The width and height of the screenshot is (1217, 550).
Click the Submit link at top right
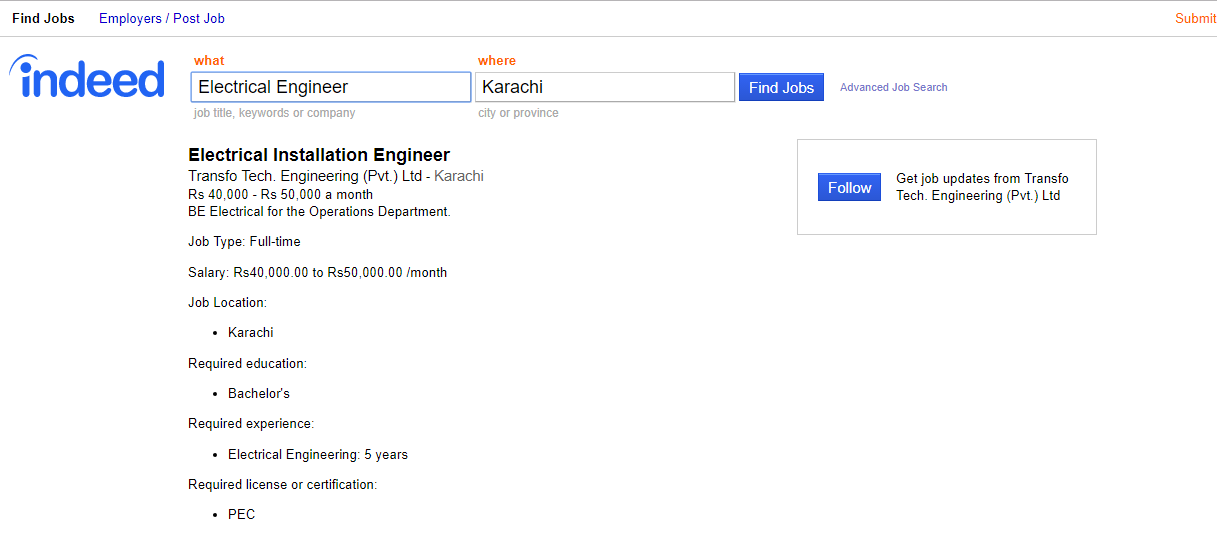coord(1196,18)
